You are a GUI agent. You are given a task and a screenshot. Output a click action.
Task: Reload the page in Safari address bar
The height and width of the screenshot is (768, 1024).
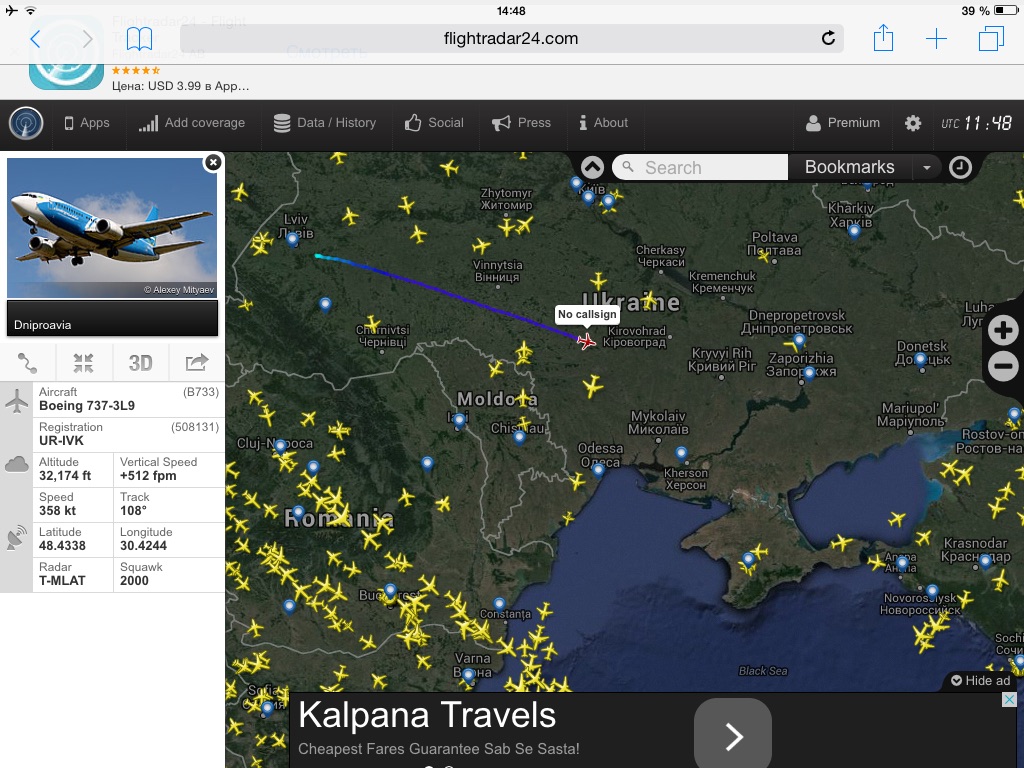tap(828, 39)
